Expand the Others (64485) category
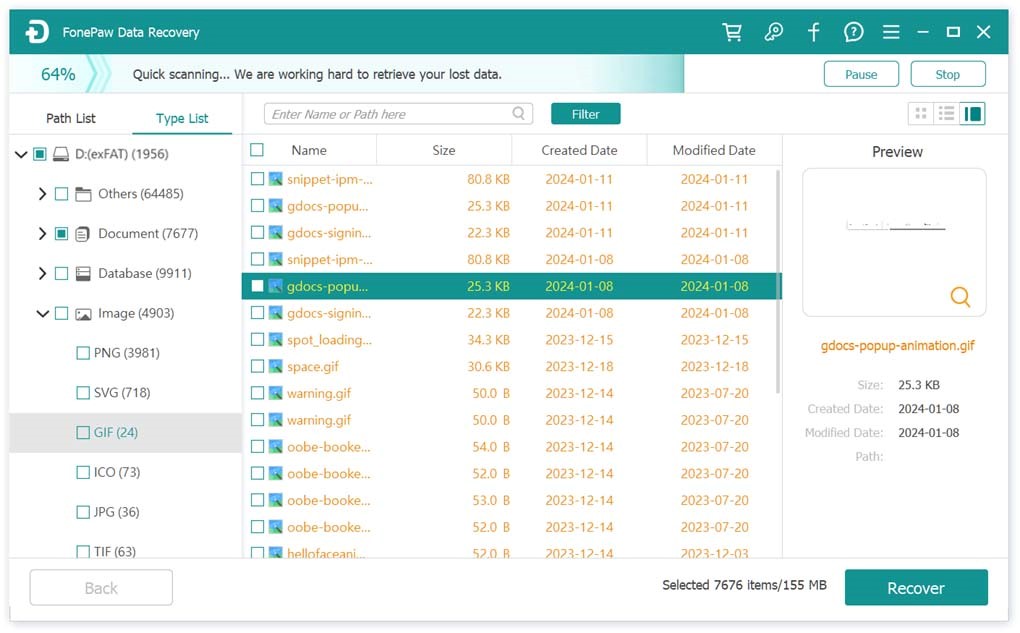Viewport: 1020px width, 633px height. (x=42, y=194)
